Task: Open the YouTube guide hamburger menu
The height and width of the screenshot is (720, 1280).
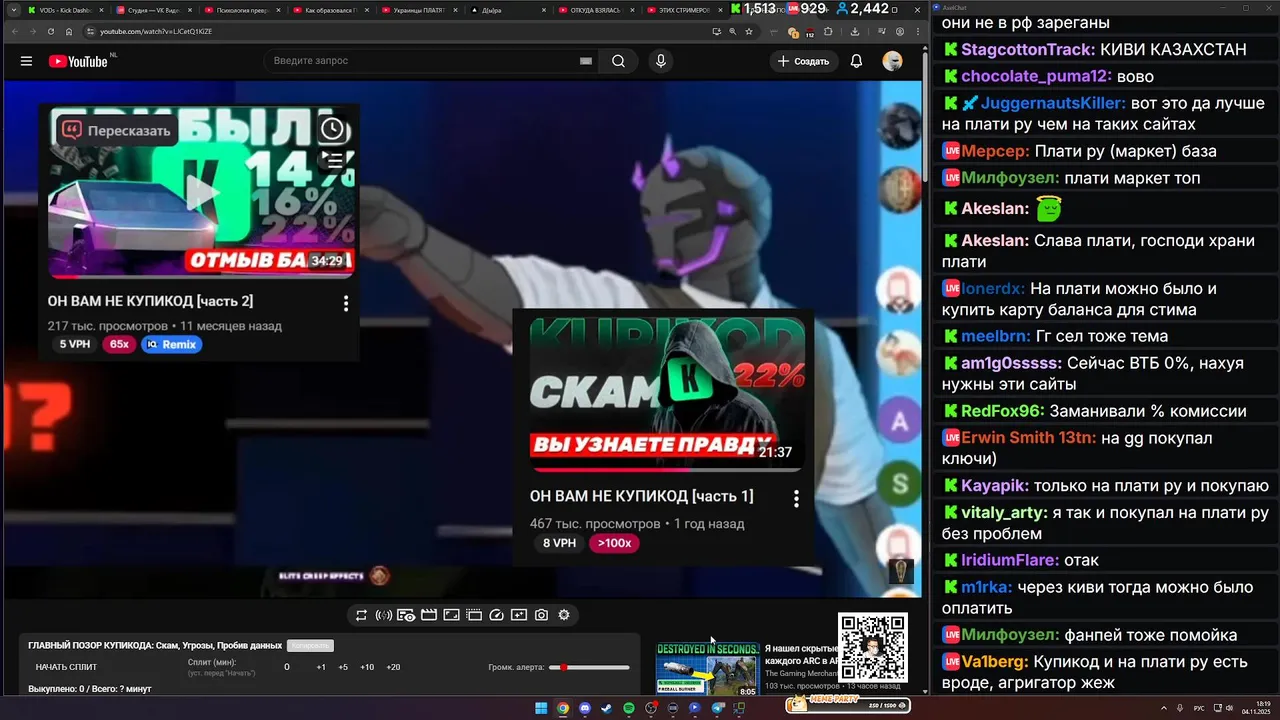Action: click(x=26, y=61)
